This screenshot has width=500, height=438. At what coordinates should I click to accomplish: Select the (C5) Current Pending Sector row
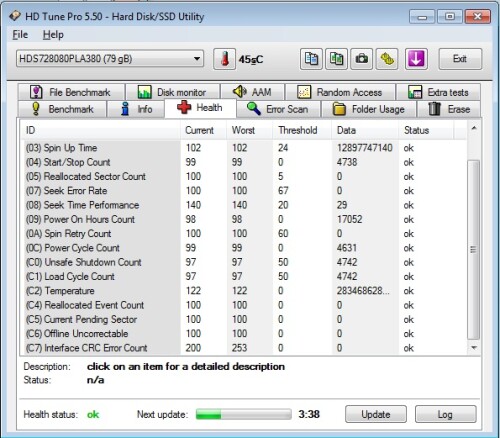[243, 320]
